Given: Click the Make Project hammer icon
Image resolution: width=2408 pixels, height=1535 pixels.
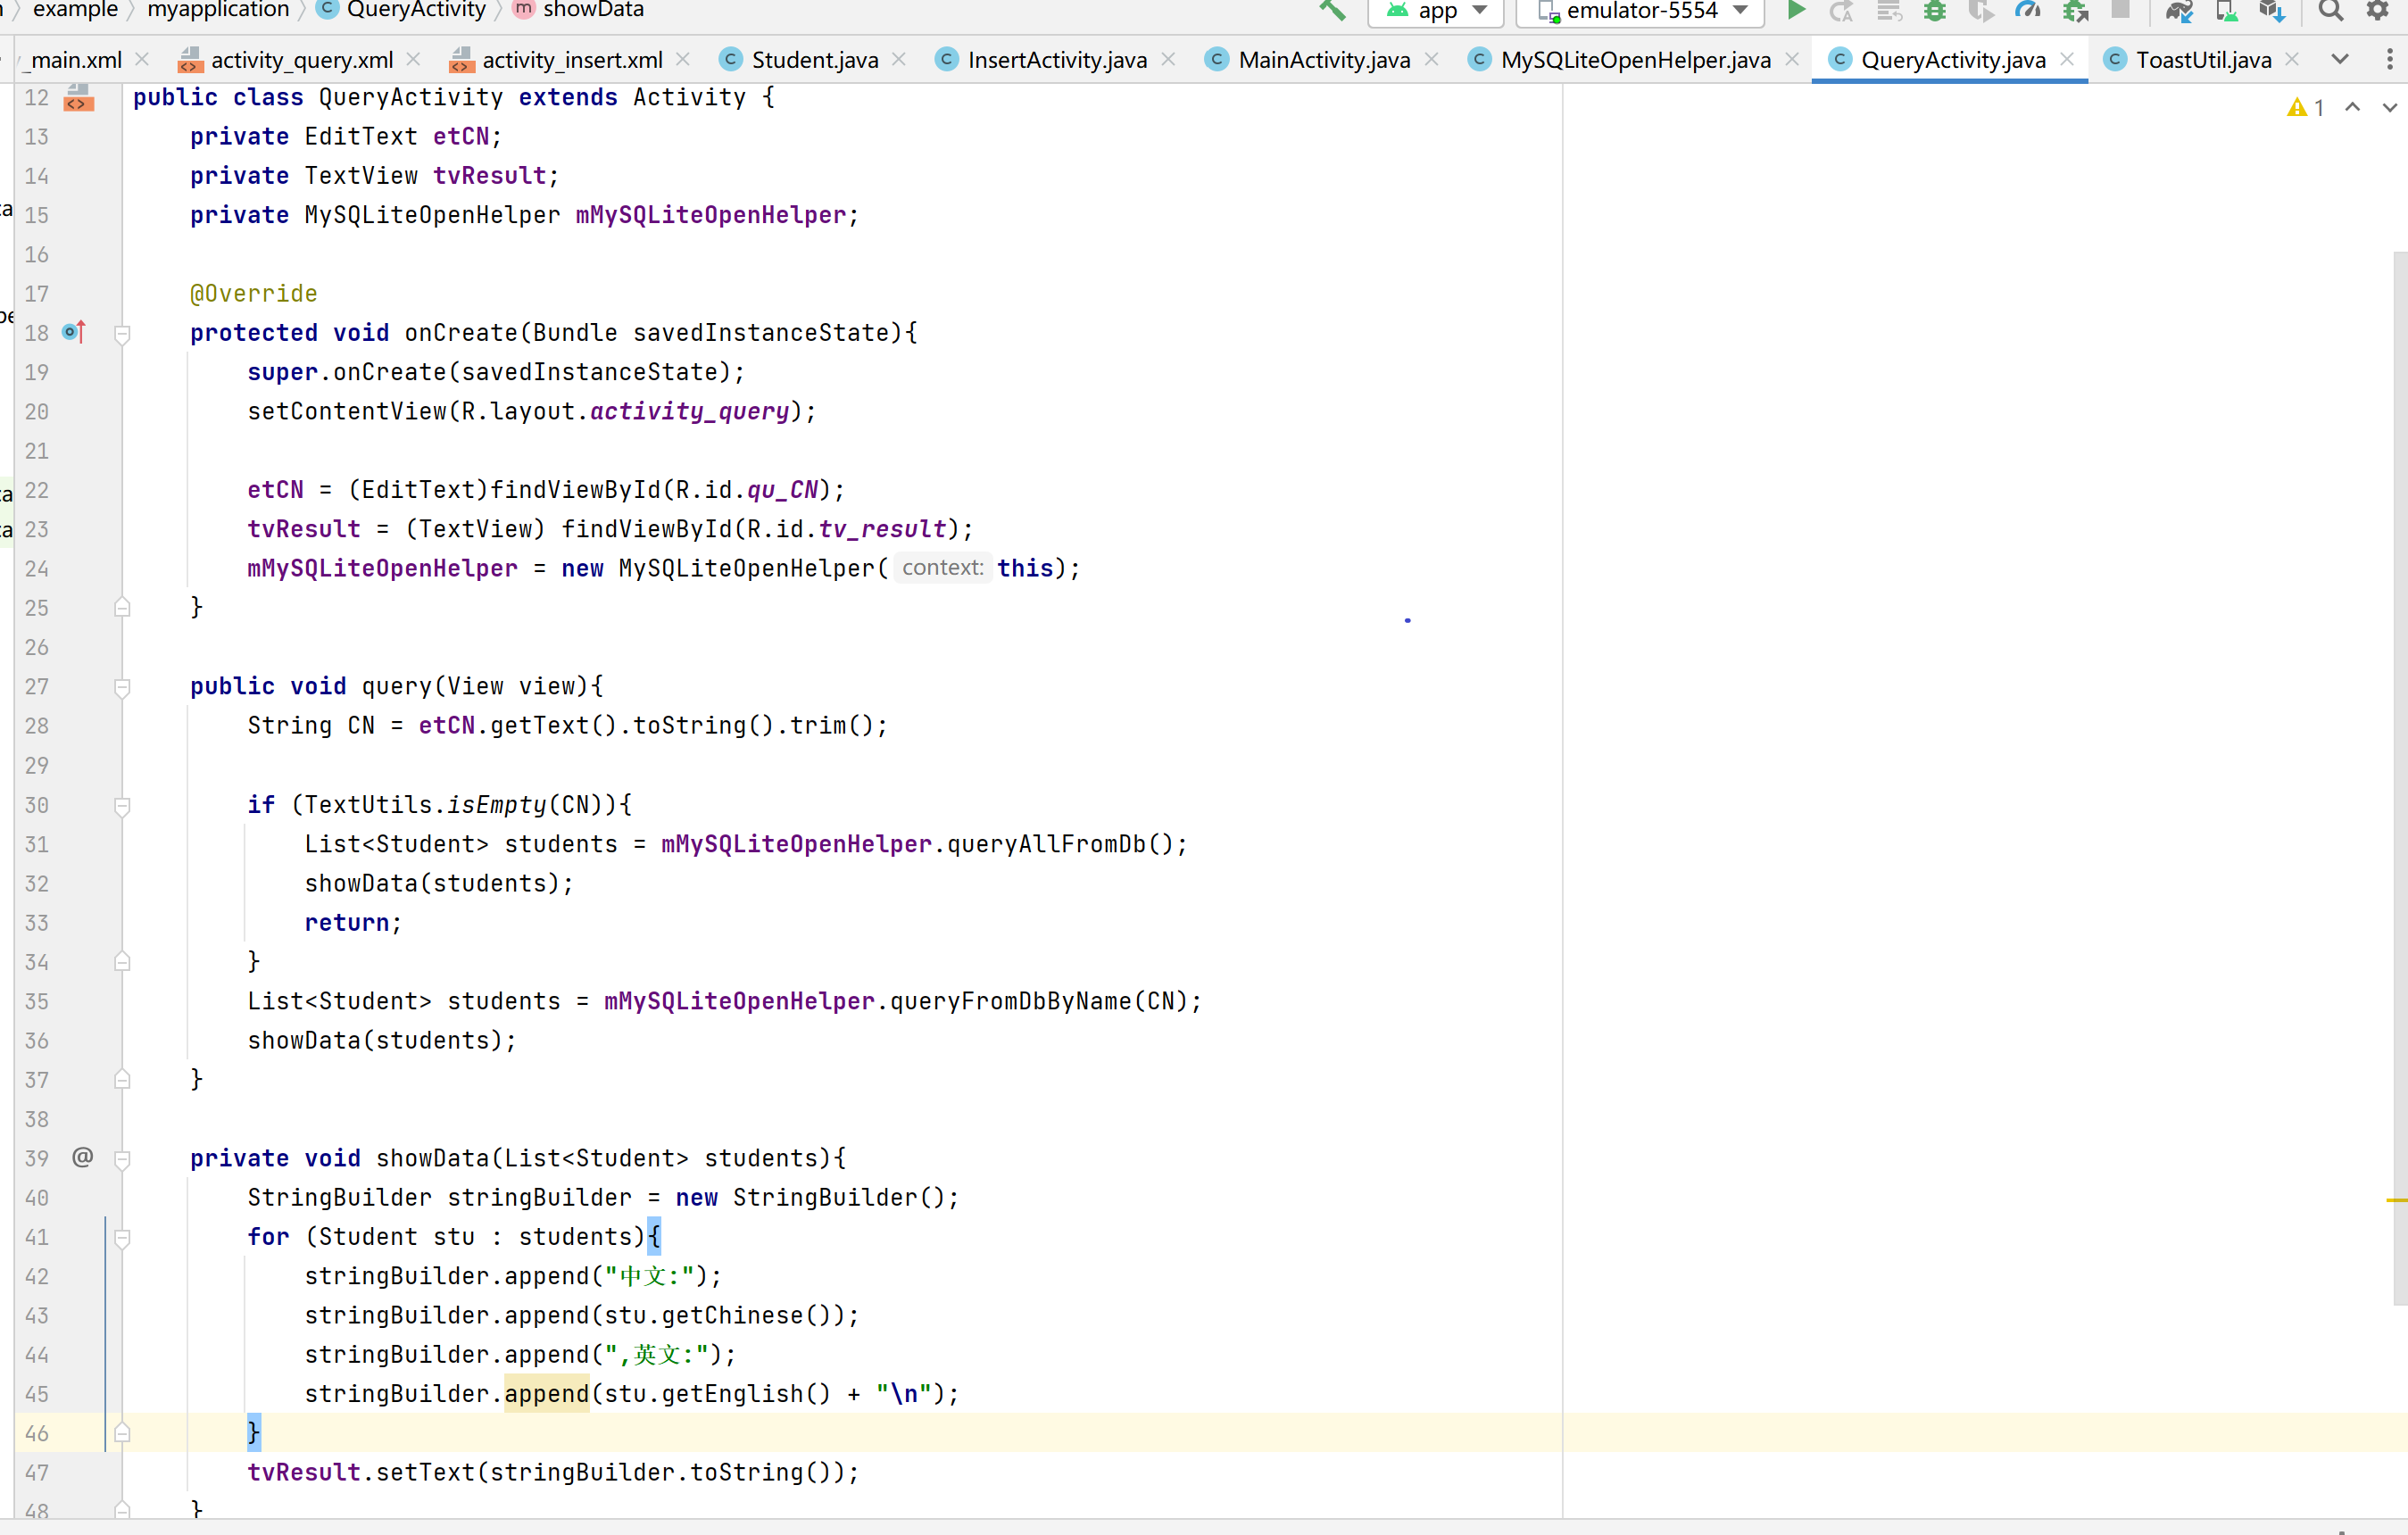Looking at the screenshot, I should coord(1332,10).
